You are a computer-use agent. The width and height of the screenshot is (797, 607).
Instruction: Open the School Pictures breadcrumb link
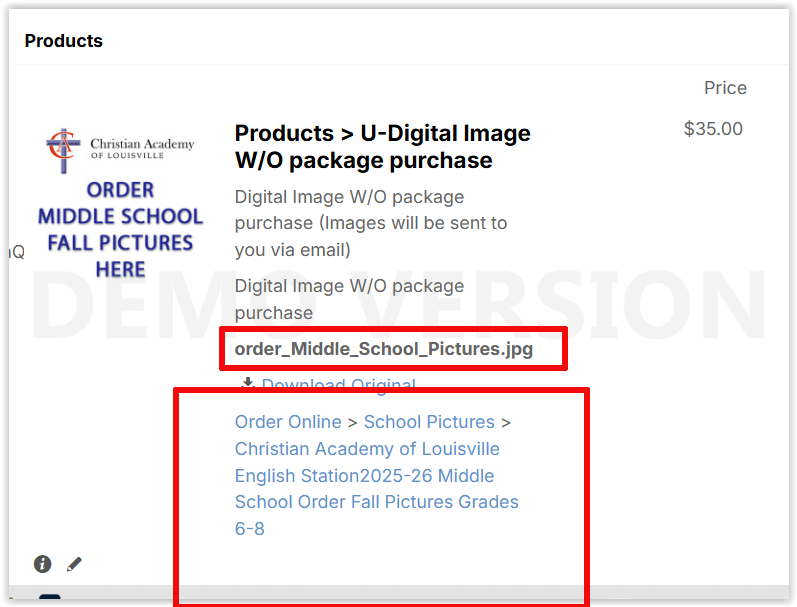pyautogui.click(x=429, y=422)
